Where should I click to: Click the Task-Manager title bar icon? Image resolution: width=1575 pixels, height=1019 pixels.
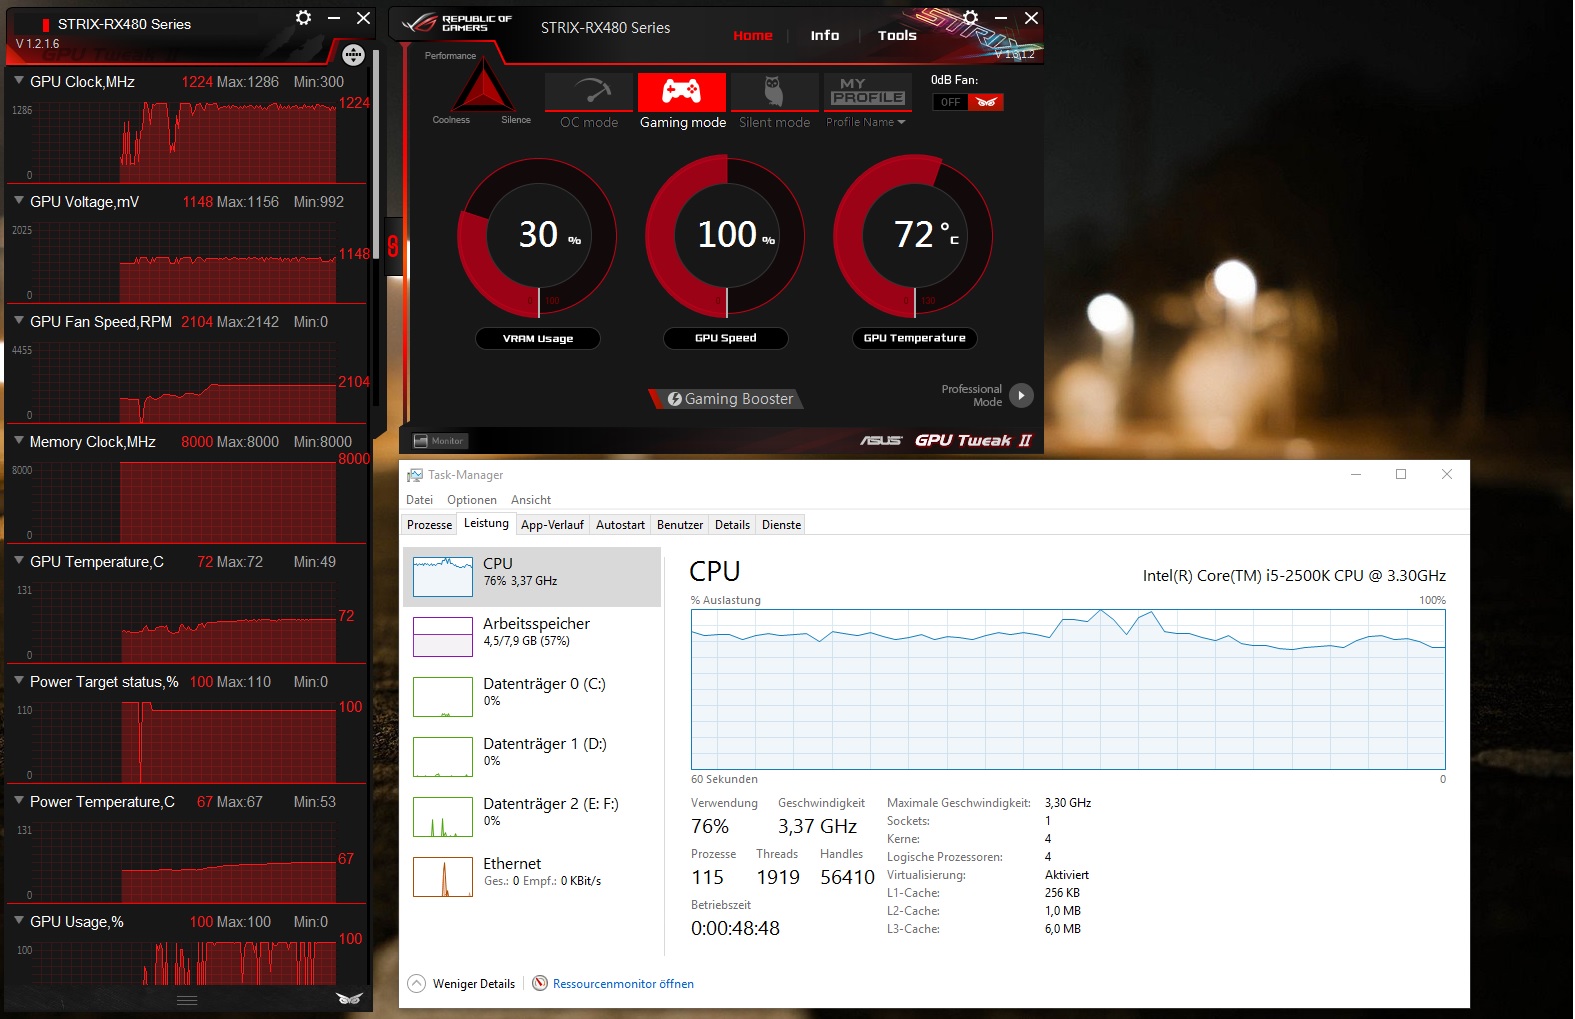(x=415, y=475)
